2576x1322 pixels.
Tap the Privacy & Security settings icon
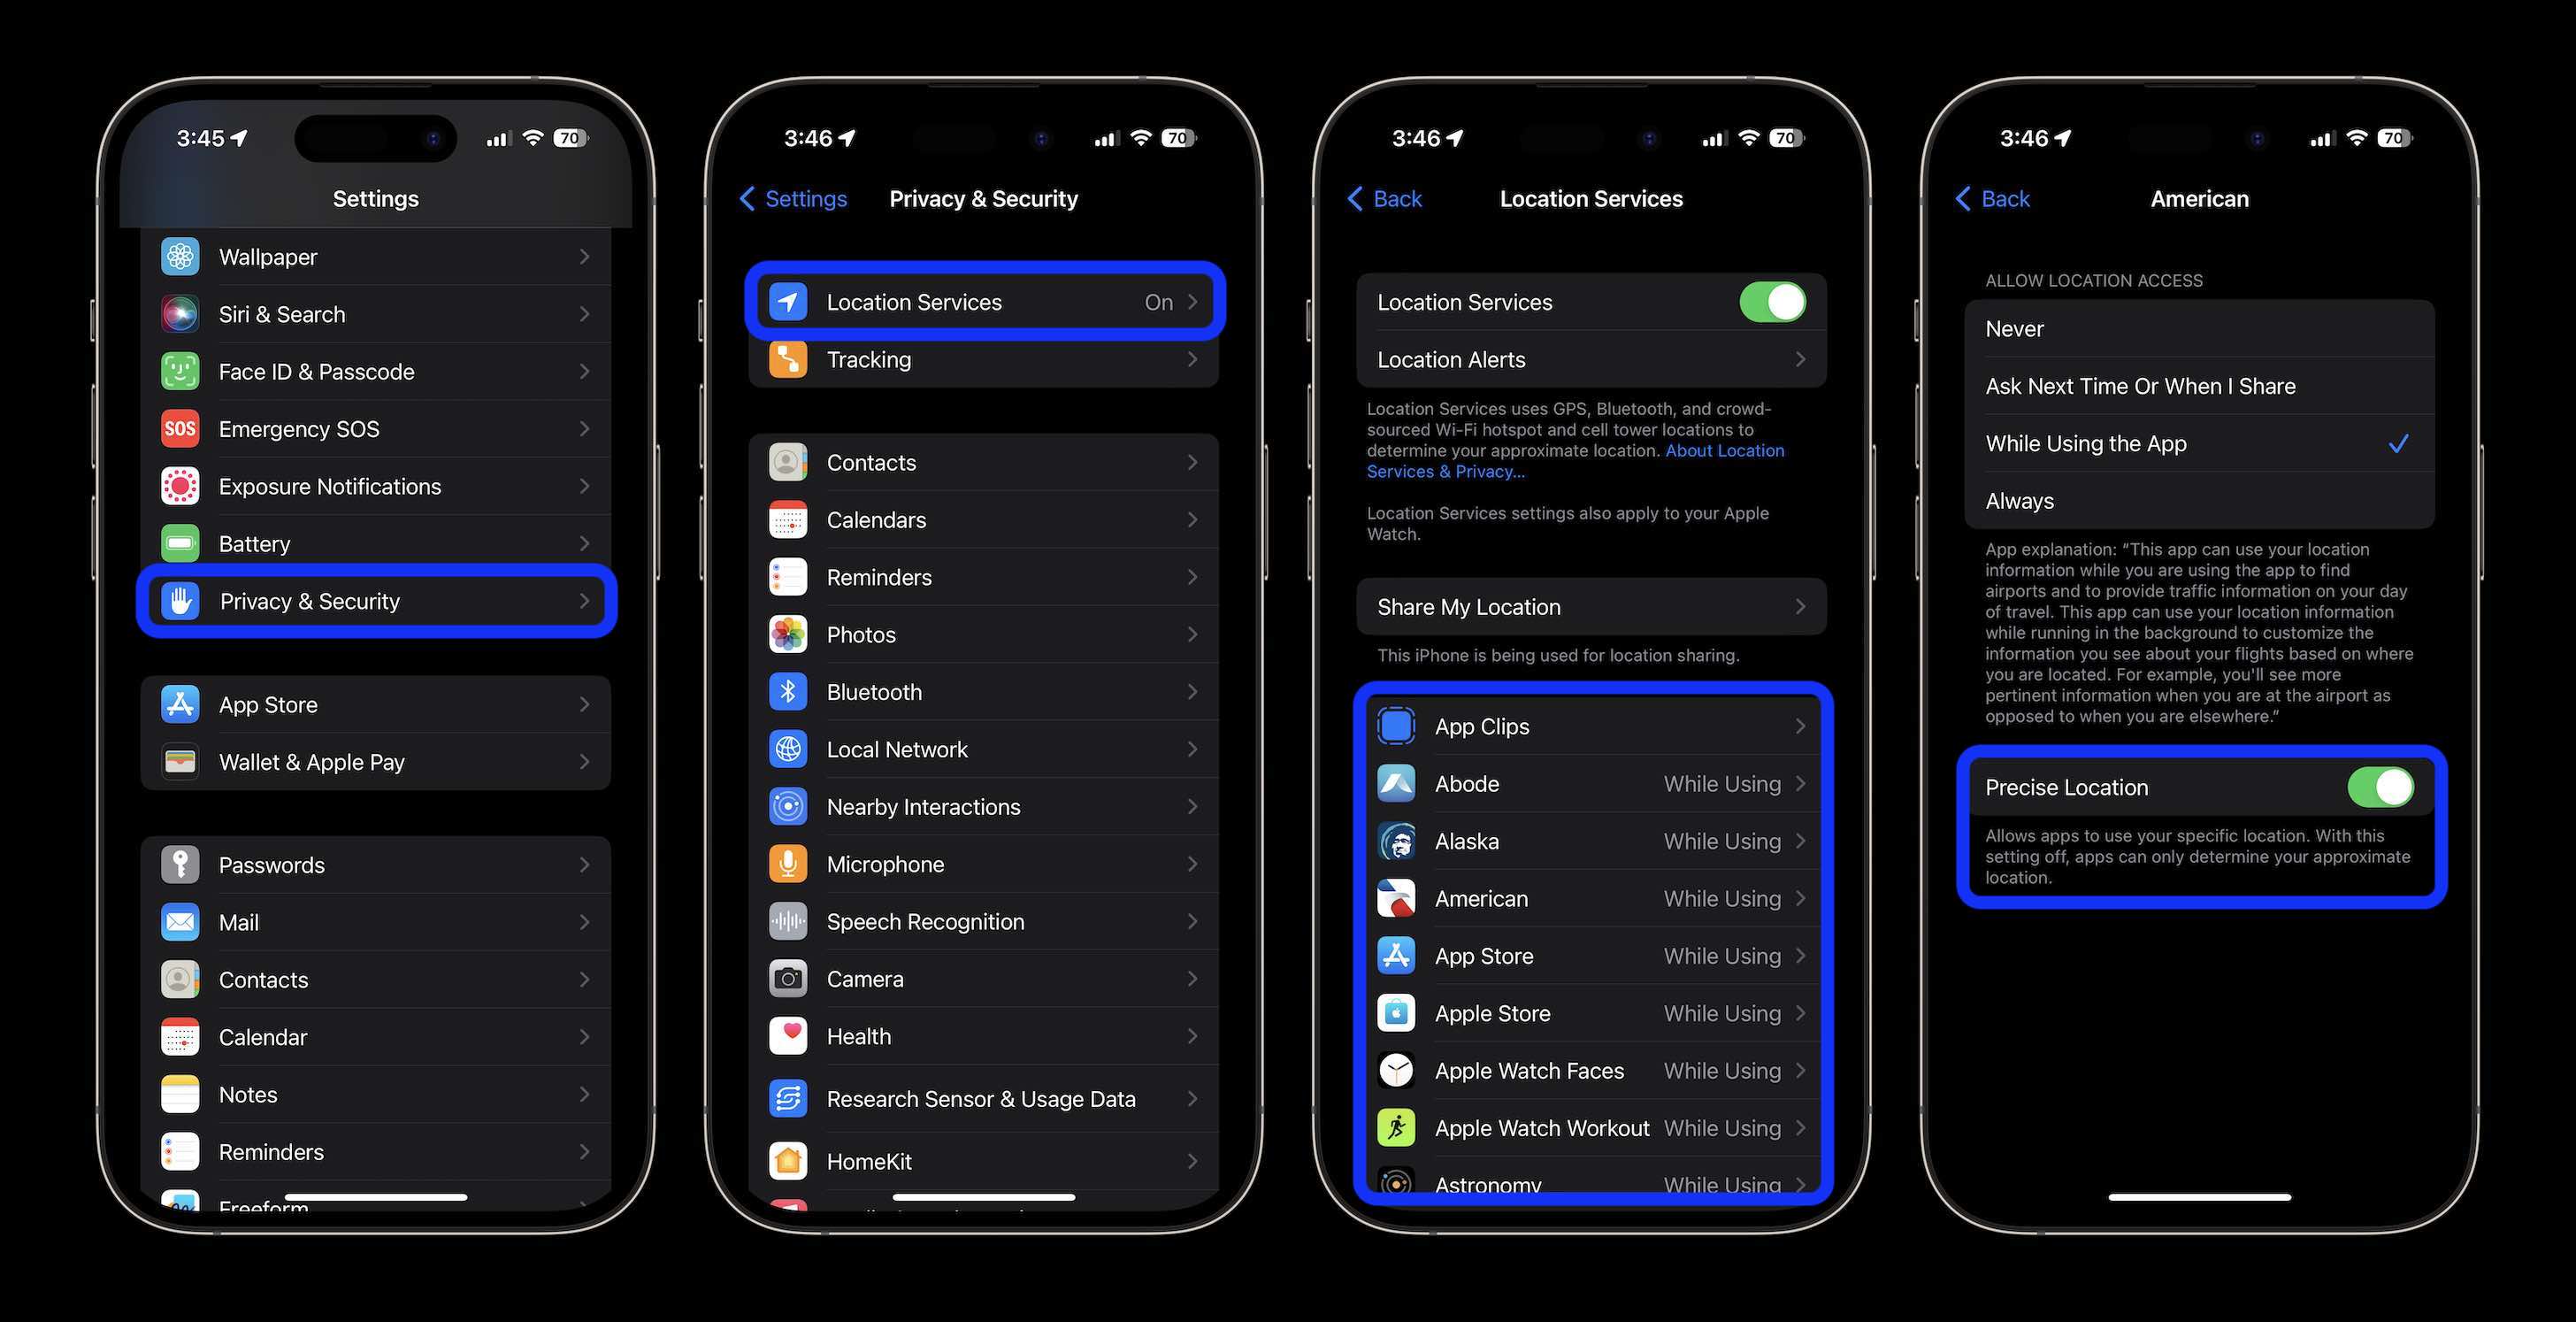182,600
